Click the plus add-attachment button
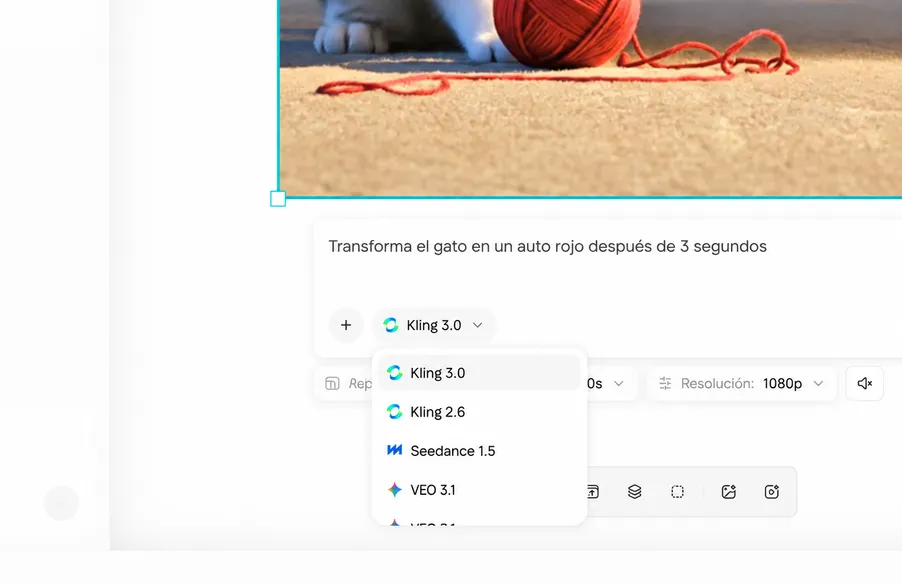This screenshot has width=902, height=584. 346,325
